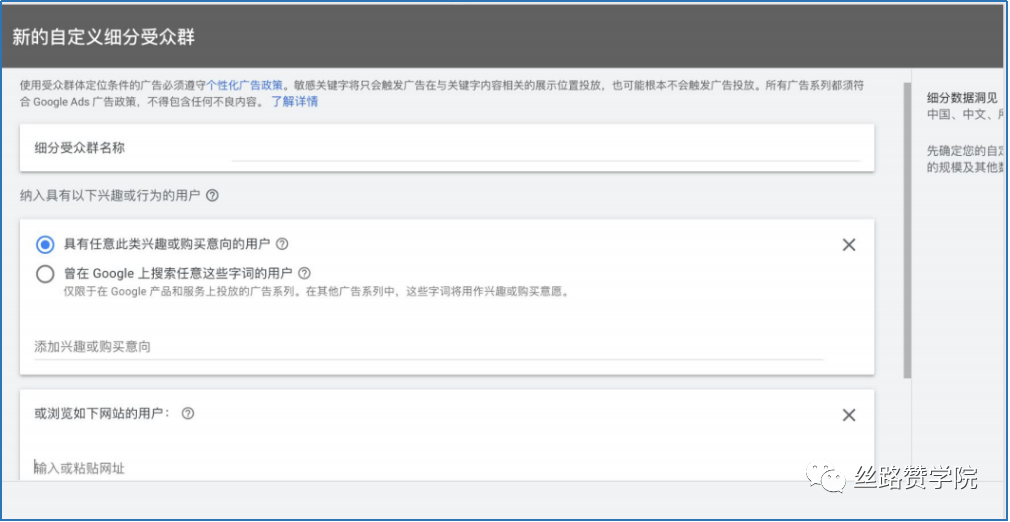This screenshot has width=1010, height=522.
Task: Open help icon beside 具有任意此类兴趣或购买意向的用户
Action: point(281,244)
